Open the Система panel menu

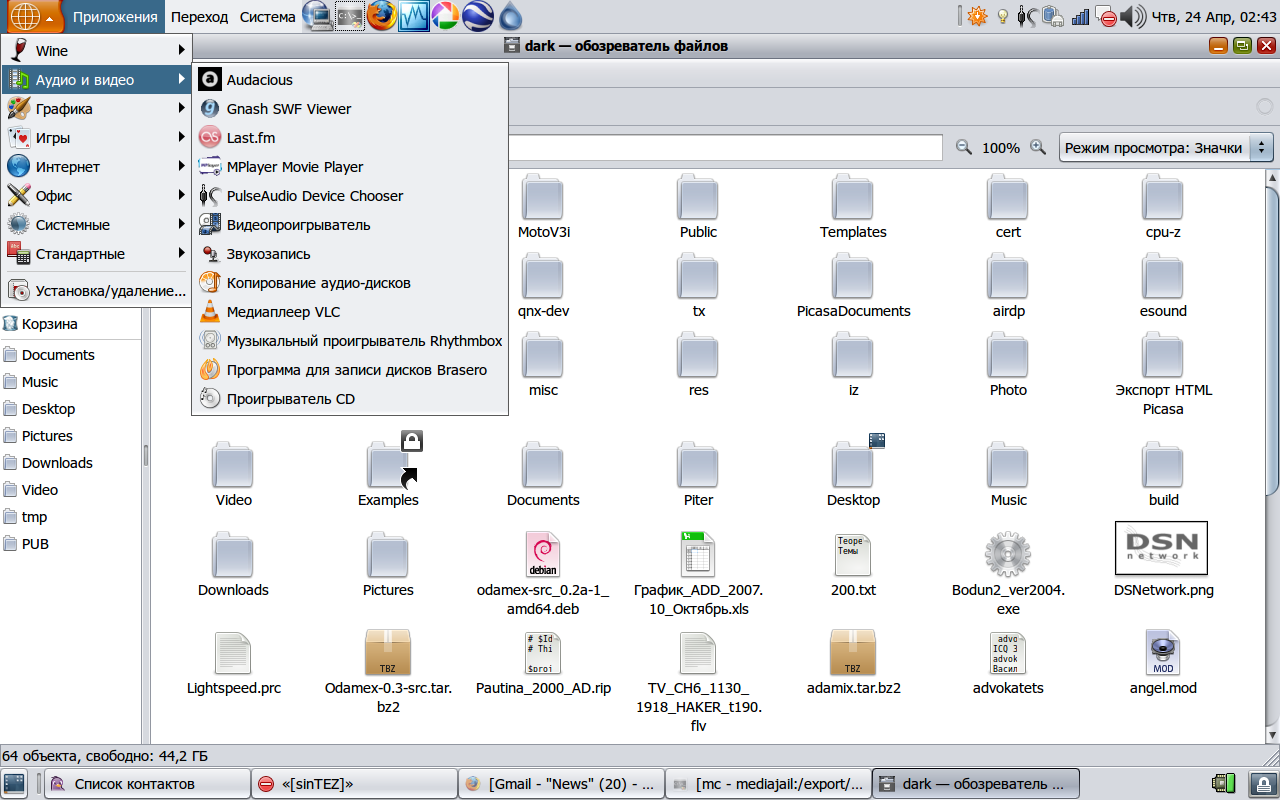(x=268, y=17)
